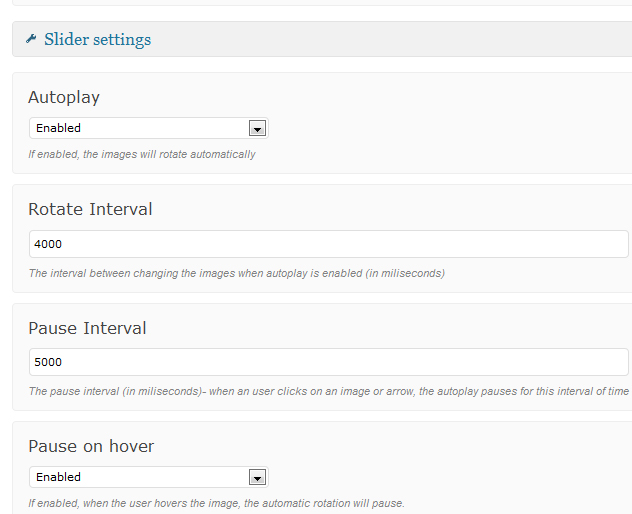Click the Pause on hover help description
Viewport: 632px width, 514px height.
[x=216, y=504]
